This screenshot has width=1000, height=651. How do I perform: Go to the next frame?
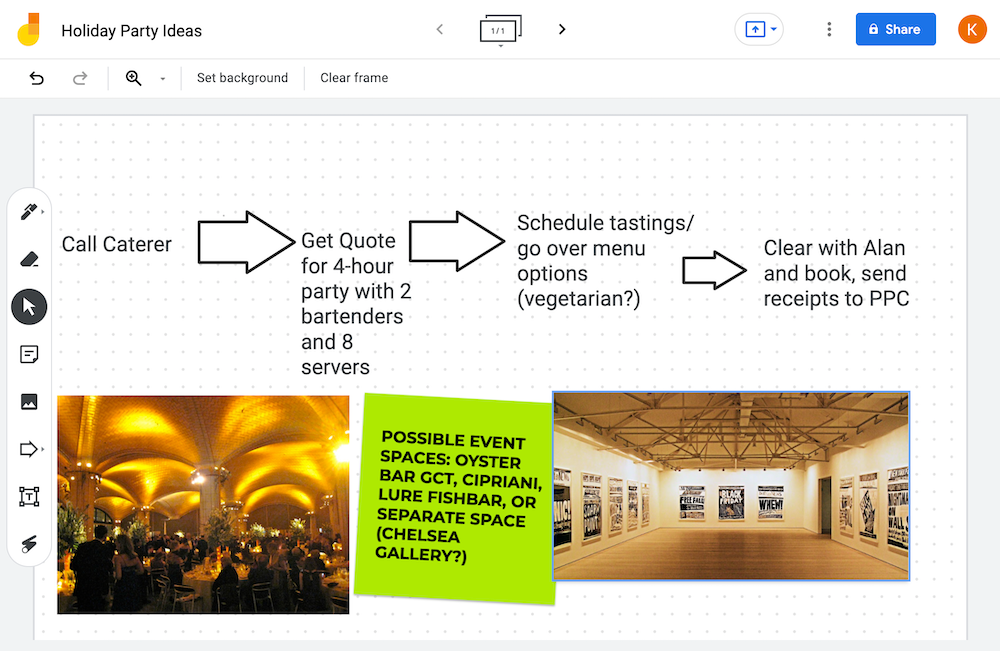[x=562, y=30]
